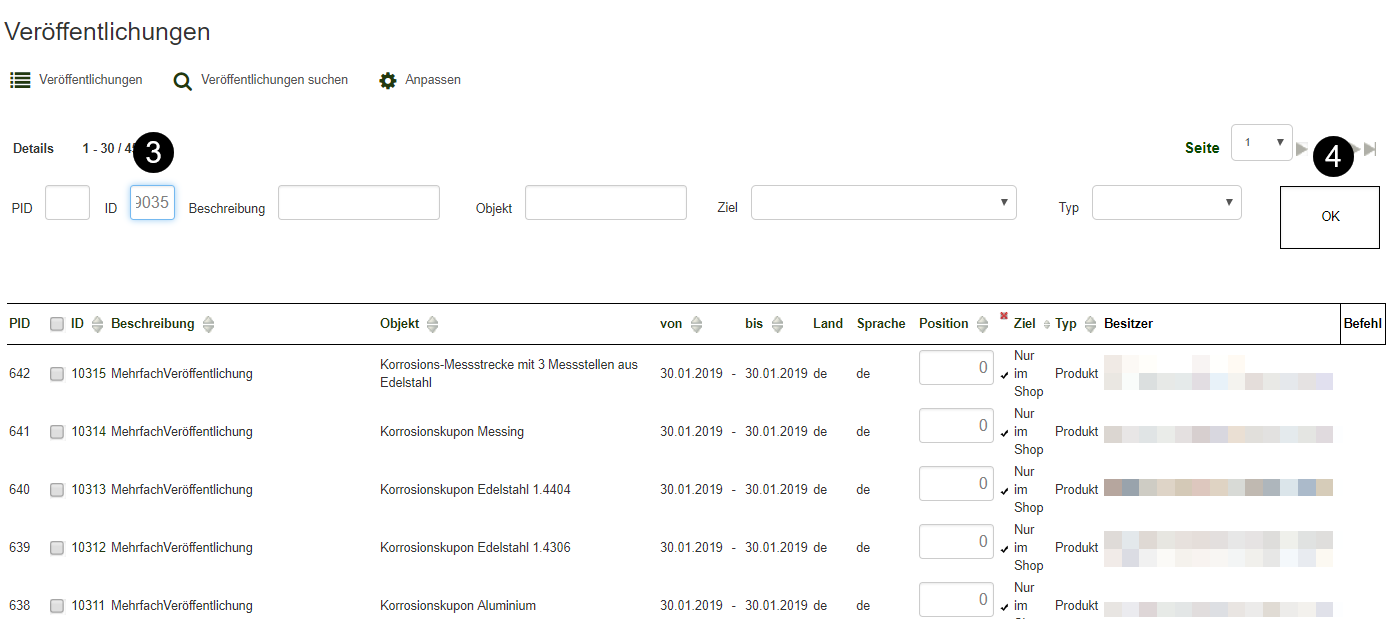Open the Seite page number dropdown
This screenshot has width=1391, height=619.
[x=1261, y=143]
